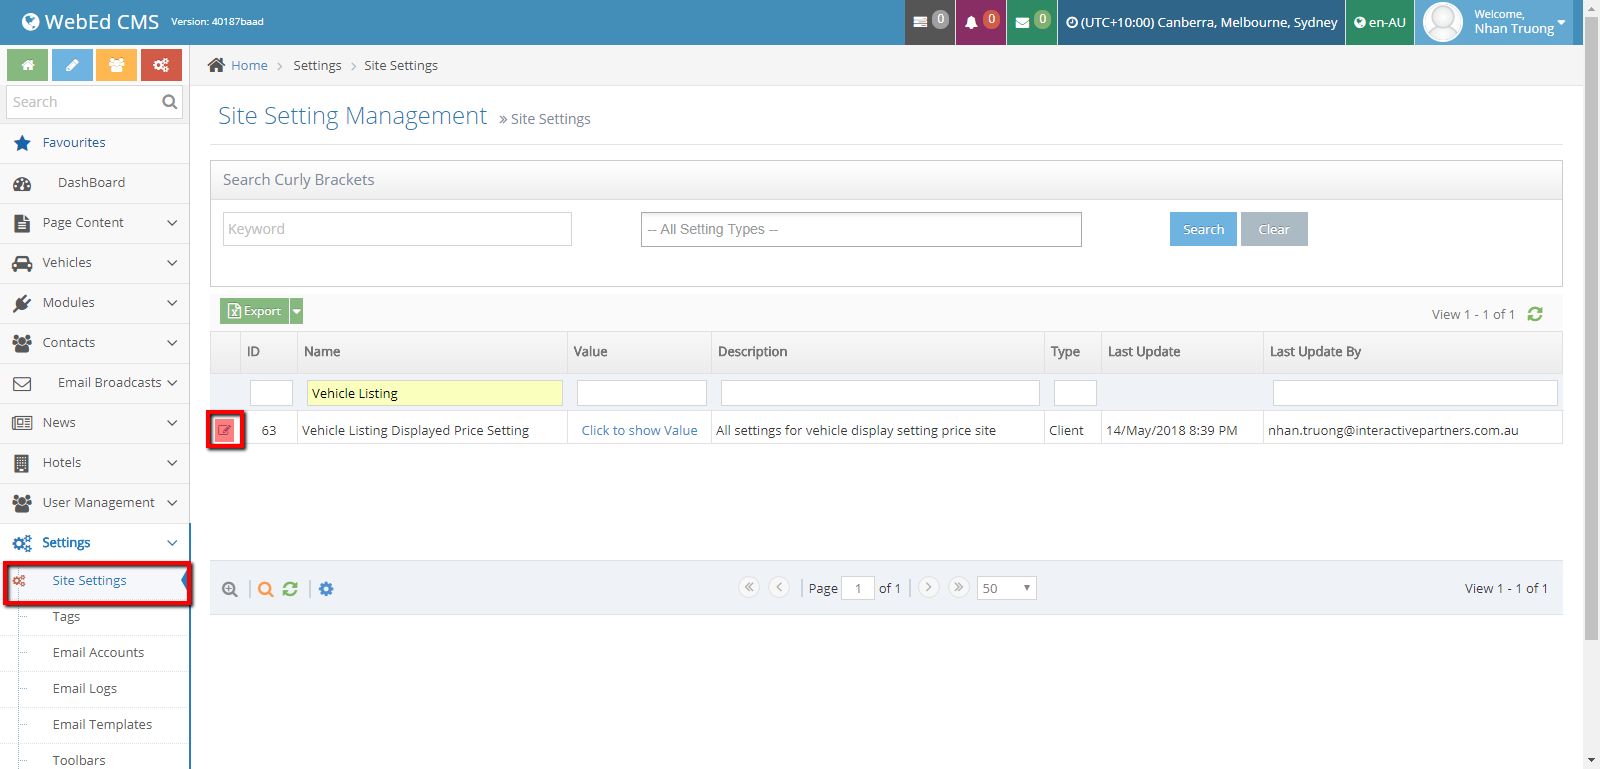Click the orange search icon in grid footer

pos(265,589)
